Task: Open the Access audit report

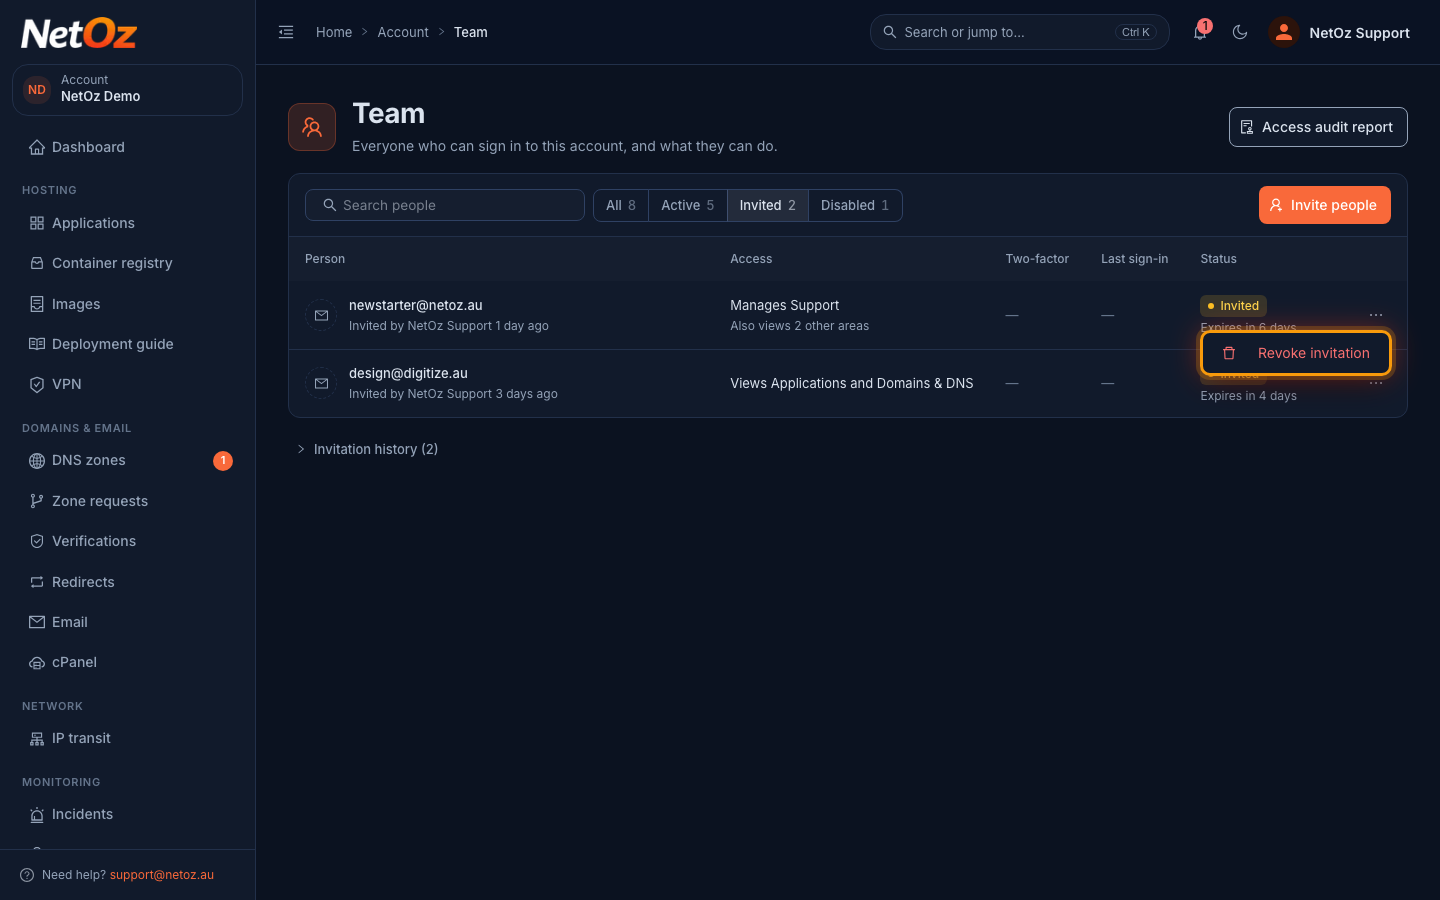Action: pyautogui.click(x=1318, y=127)
